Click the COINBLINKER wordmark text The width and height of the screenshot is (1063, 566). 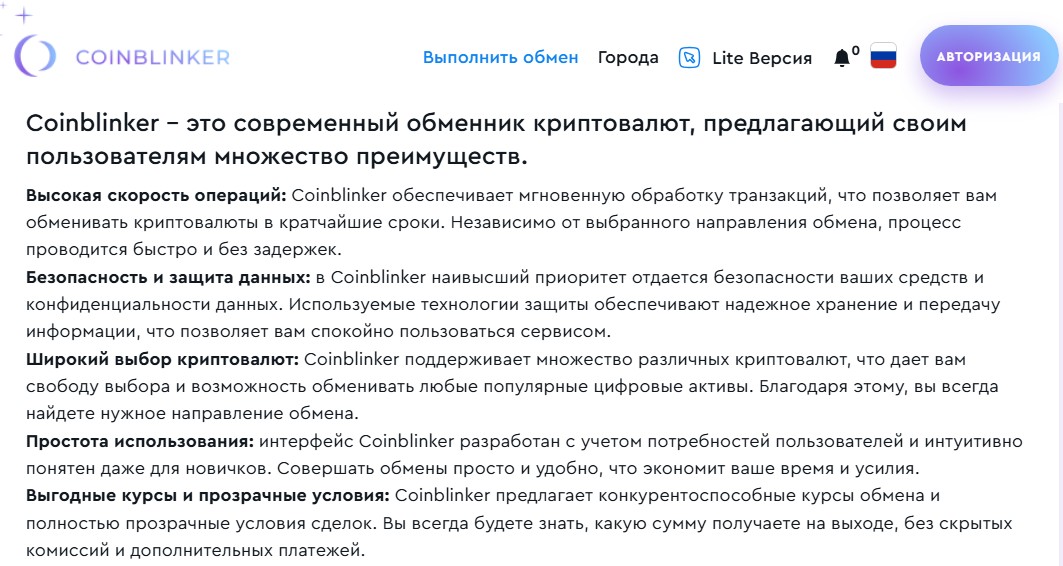pyautogui.click(x=153, y=57)
